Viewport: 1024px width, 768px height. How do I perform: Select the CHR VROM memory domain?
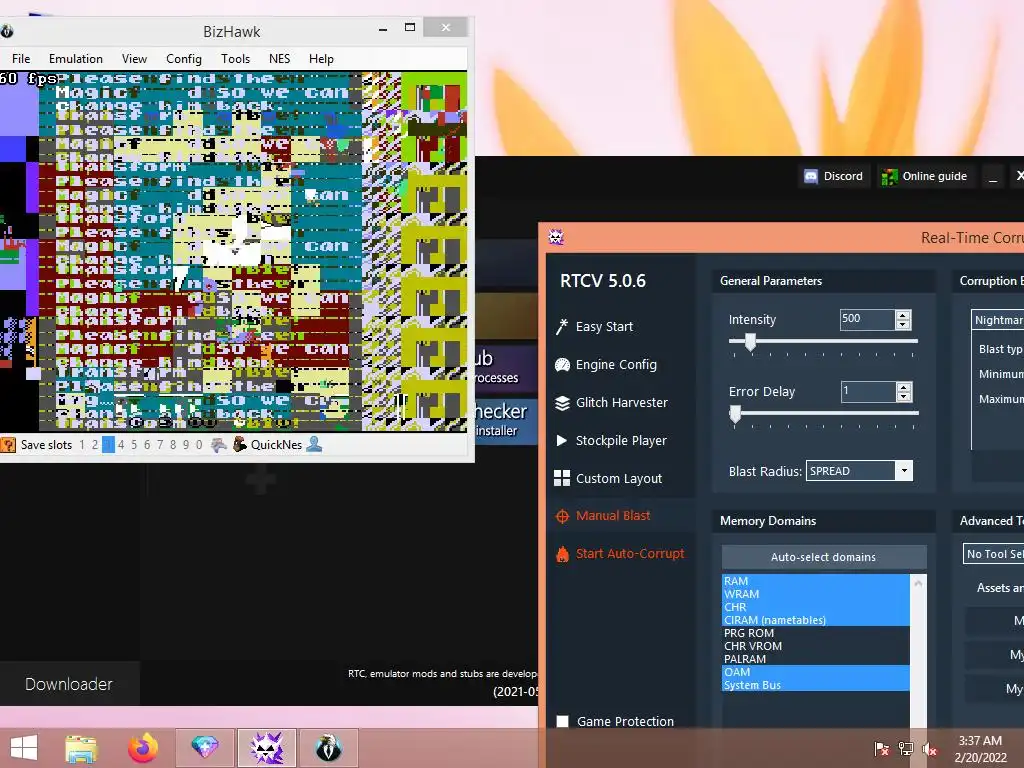pos(816,647)
